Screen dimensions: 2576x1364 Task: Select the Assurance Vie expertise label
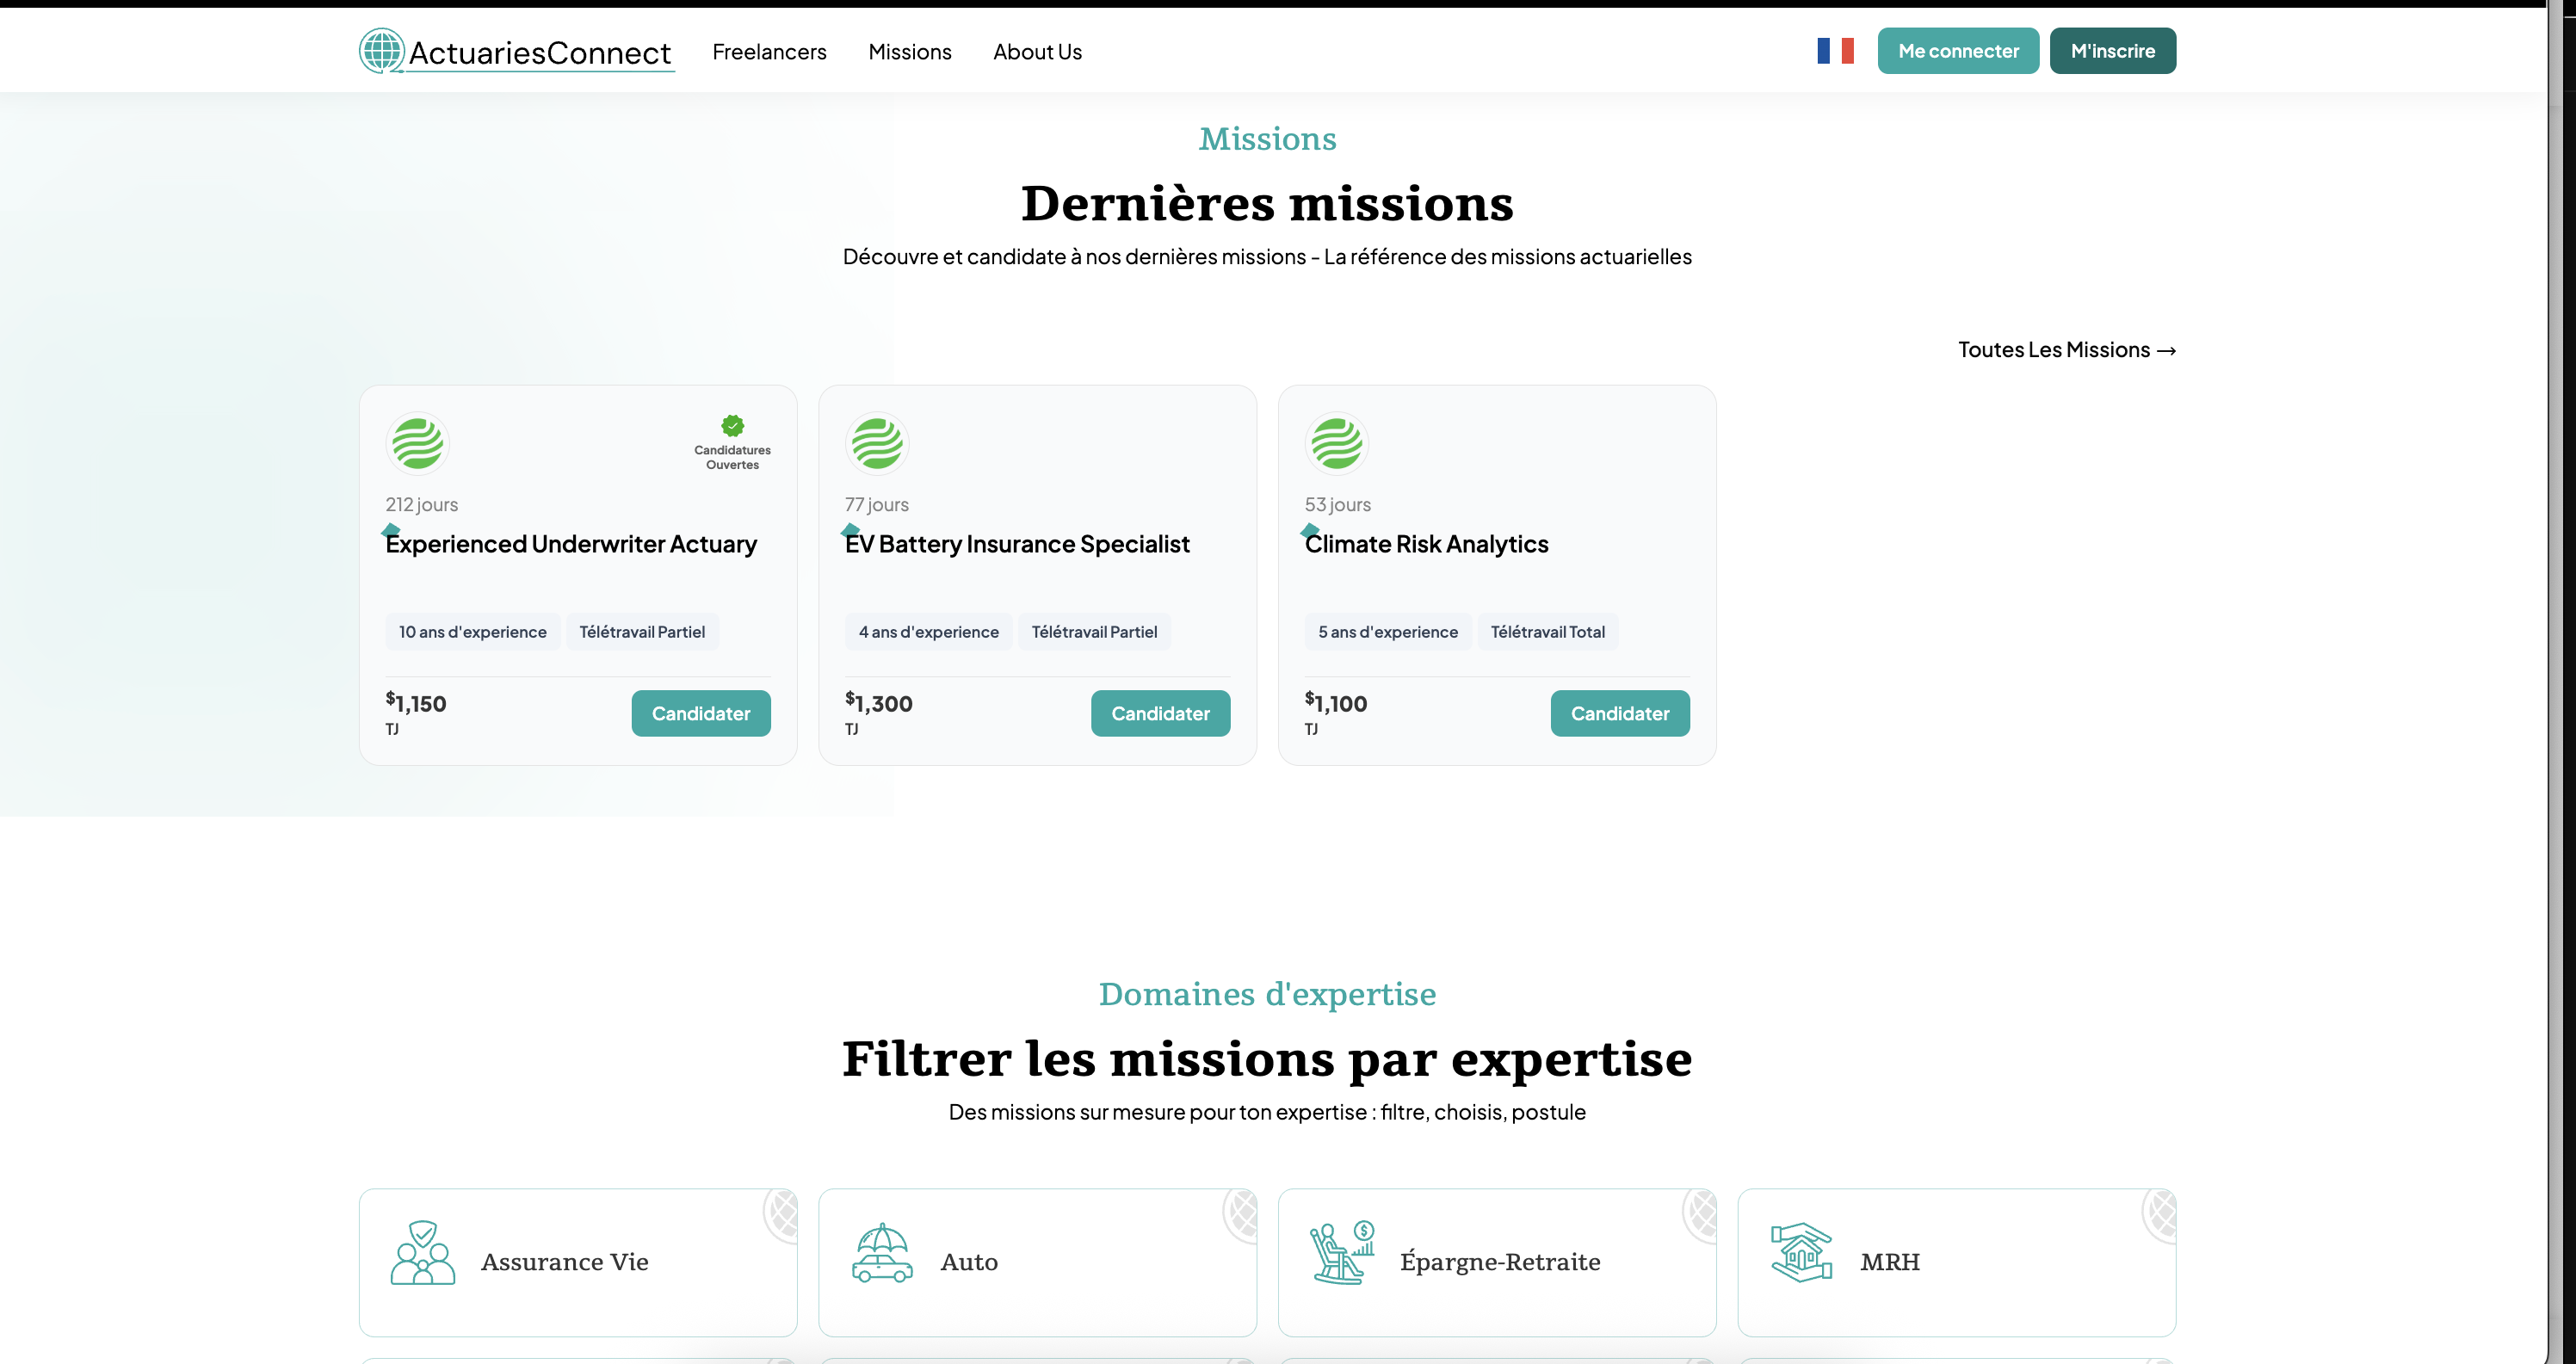[x=565, y=1262]
